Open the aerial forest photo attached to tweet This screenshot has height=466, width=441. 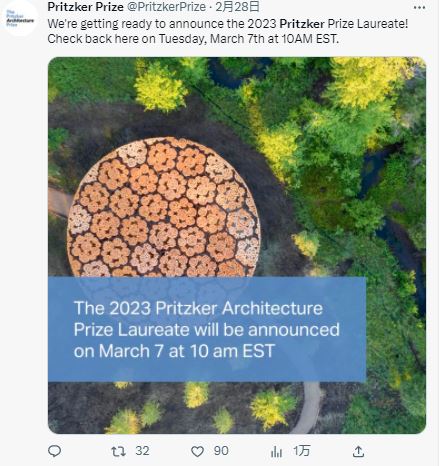(x=237, y=245)
